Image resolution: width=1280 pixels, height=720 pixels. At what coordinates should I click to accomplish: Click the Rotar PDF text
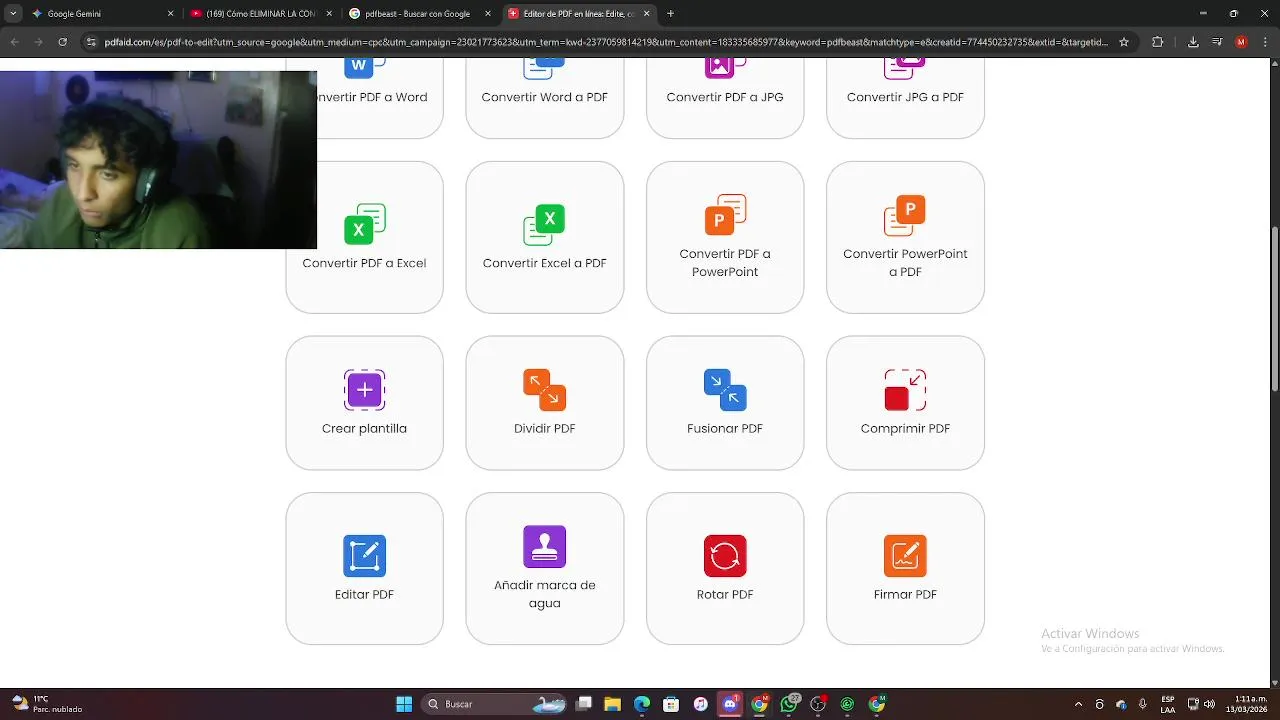pyautogui.click(x=725, y=595)
